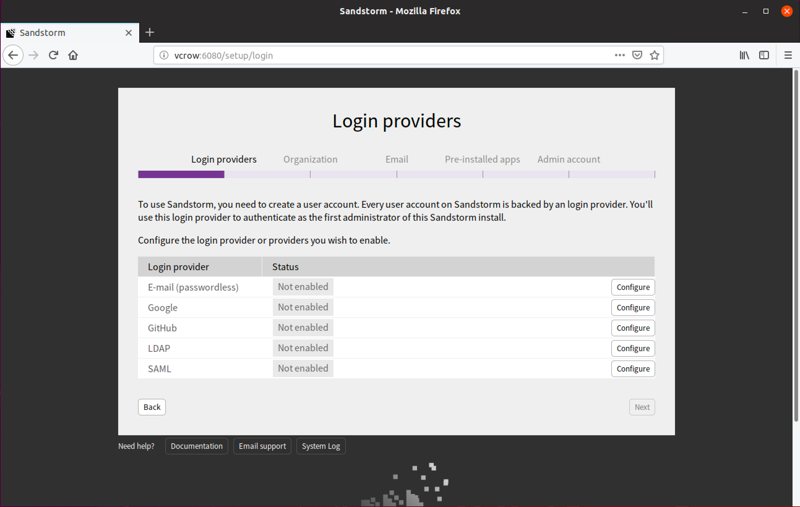Open the System Log link

320,446
